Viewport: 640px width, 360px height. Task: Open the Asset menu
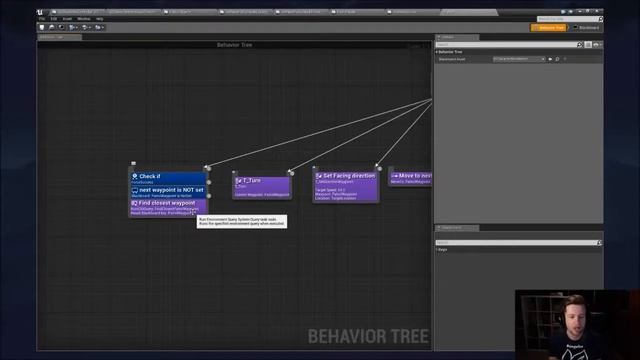coord(67,19)
